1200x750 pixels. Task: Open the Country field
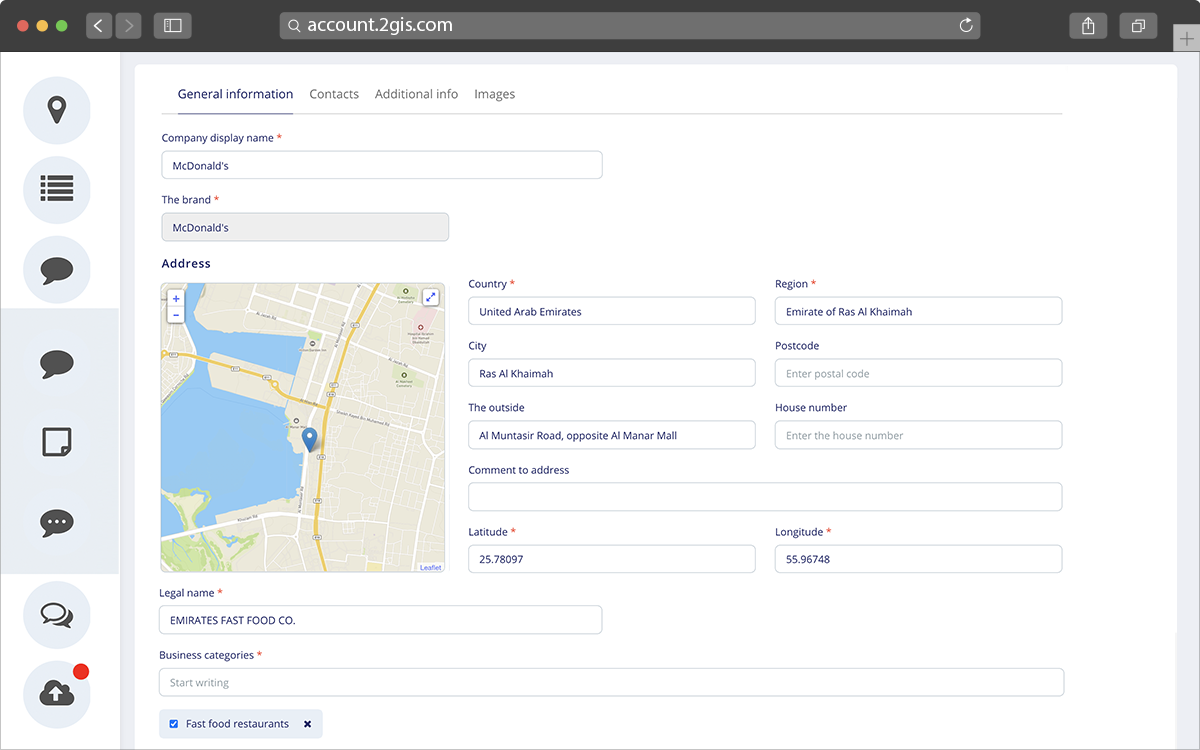tap(612, 311)
